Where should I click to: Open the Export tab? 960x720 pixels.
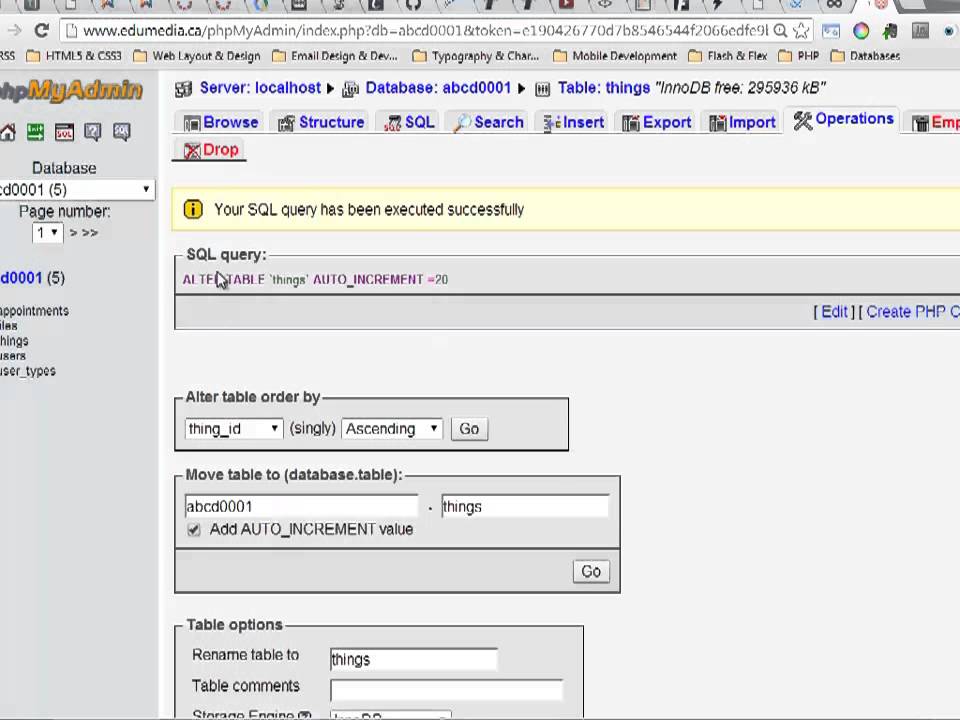[x=656, y=122]
